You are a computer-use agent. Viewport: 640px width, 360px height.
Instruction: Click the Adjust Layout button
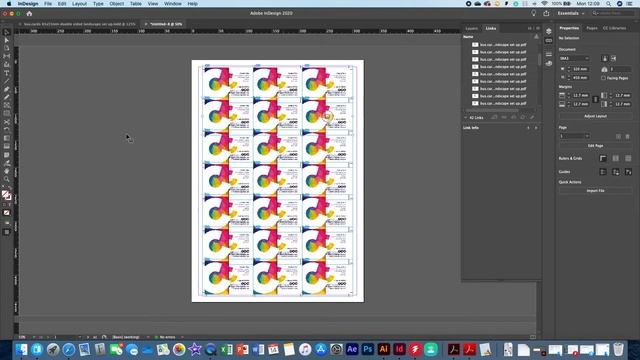[596, 116]
